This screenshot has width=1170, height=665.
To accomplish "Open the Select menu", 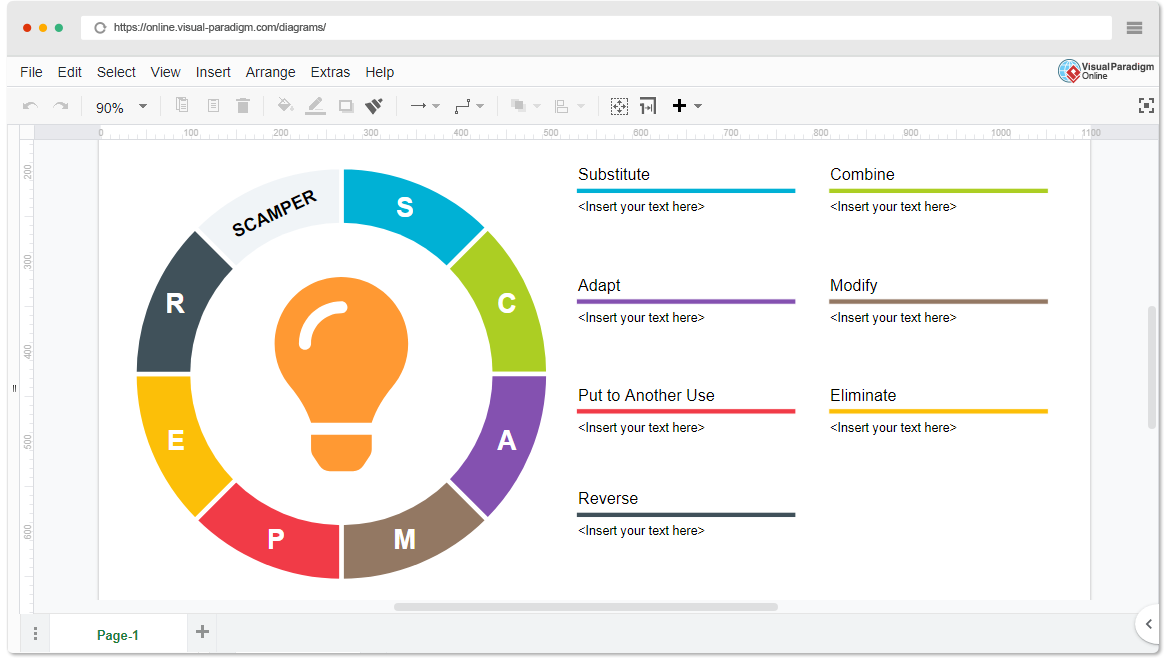I will (x=116, y=72).
